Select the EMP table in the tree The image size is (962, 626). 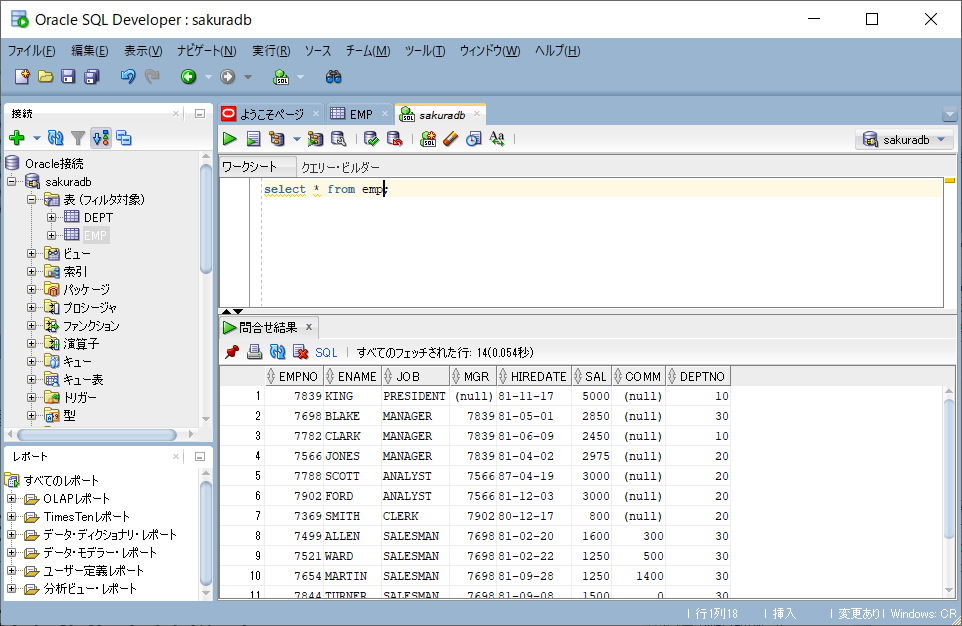[95, 236]
